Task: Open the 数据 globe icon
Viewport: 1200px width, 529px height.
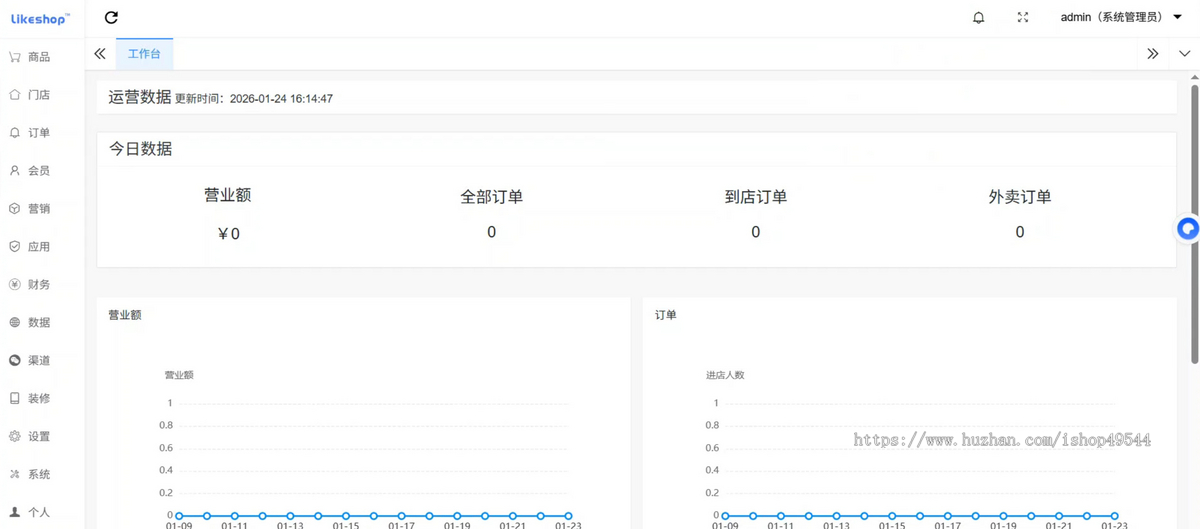Action: pyautogui.click(x=15, y=323)
